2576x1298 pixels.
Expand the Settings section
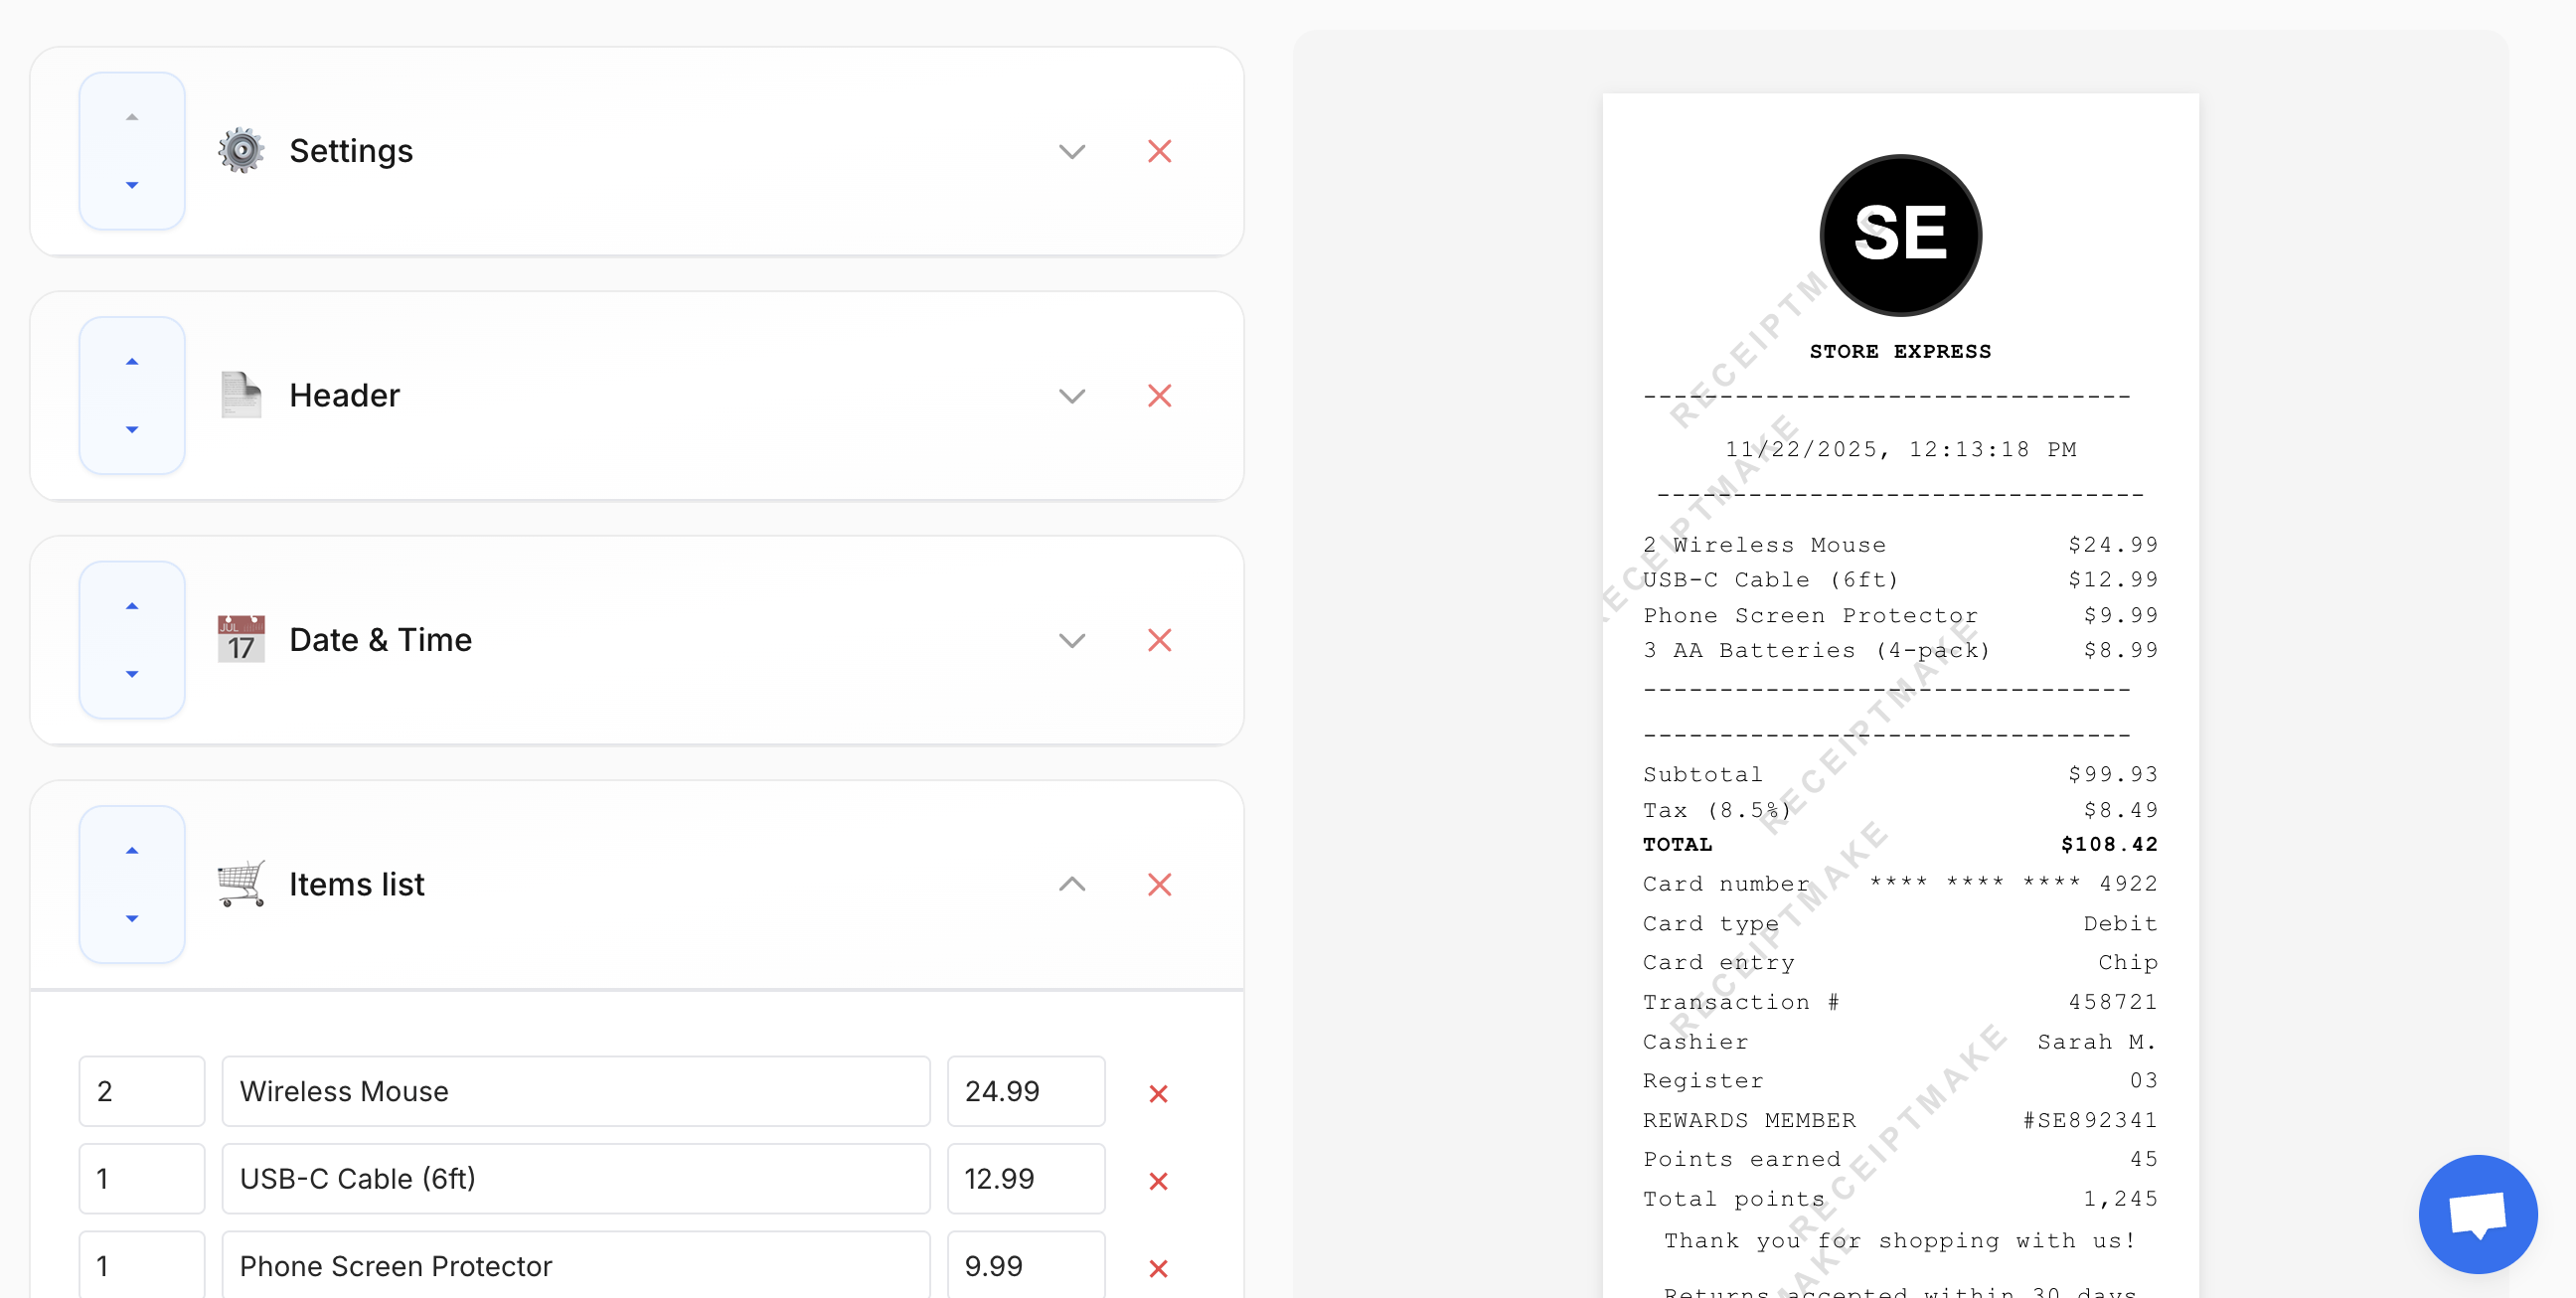click(x=1071, y=151)
